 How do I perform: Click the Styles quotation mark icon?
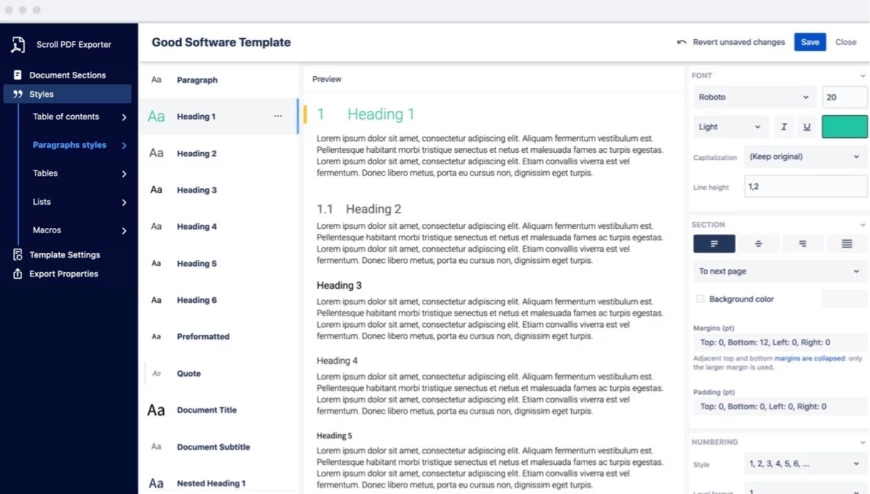(x=18, y=94)
